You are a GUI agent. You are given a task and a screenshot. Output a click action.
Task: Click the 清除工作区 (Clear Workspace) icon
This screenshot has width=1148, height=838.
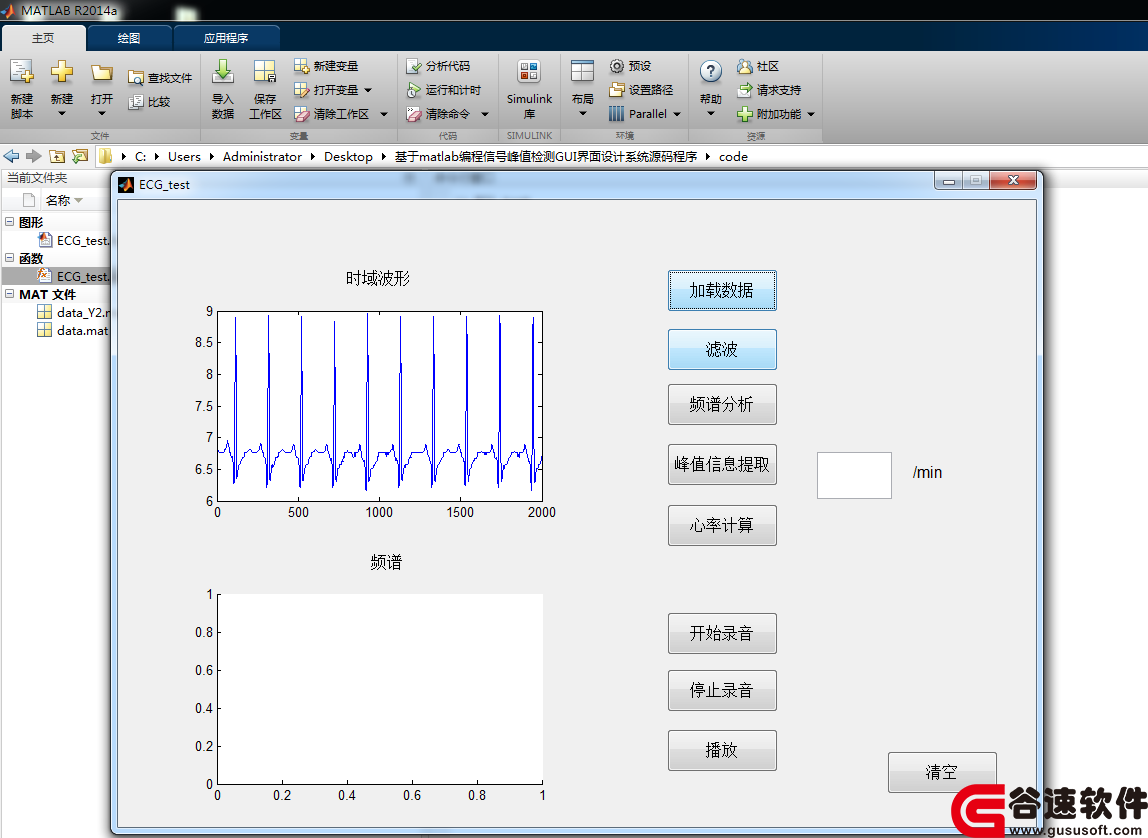click(x=302, y=114)
